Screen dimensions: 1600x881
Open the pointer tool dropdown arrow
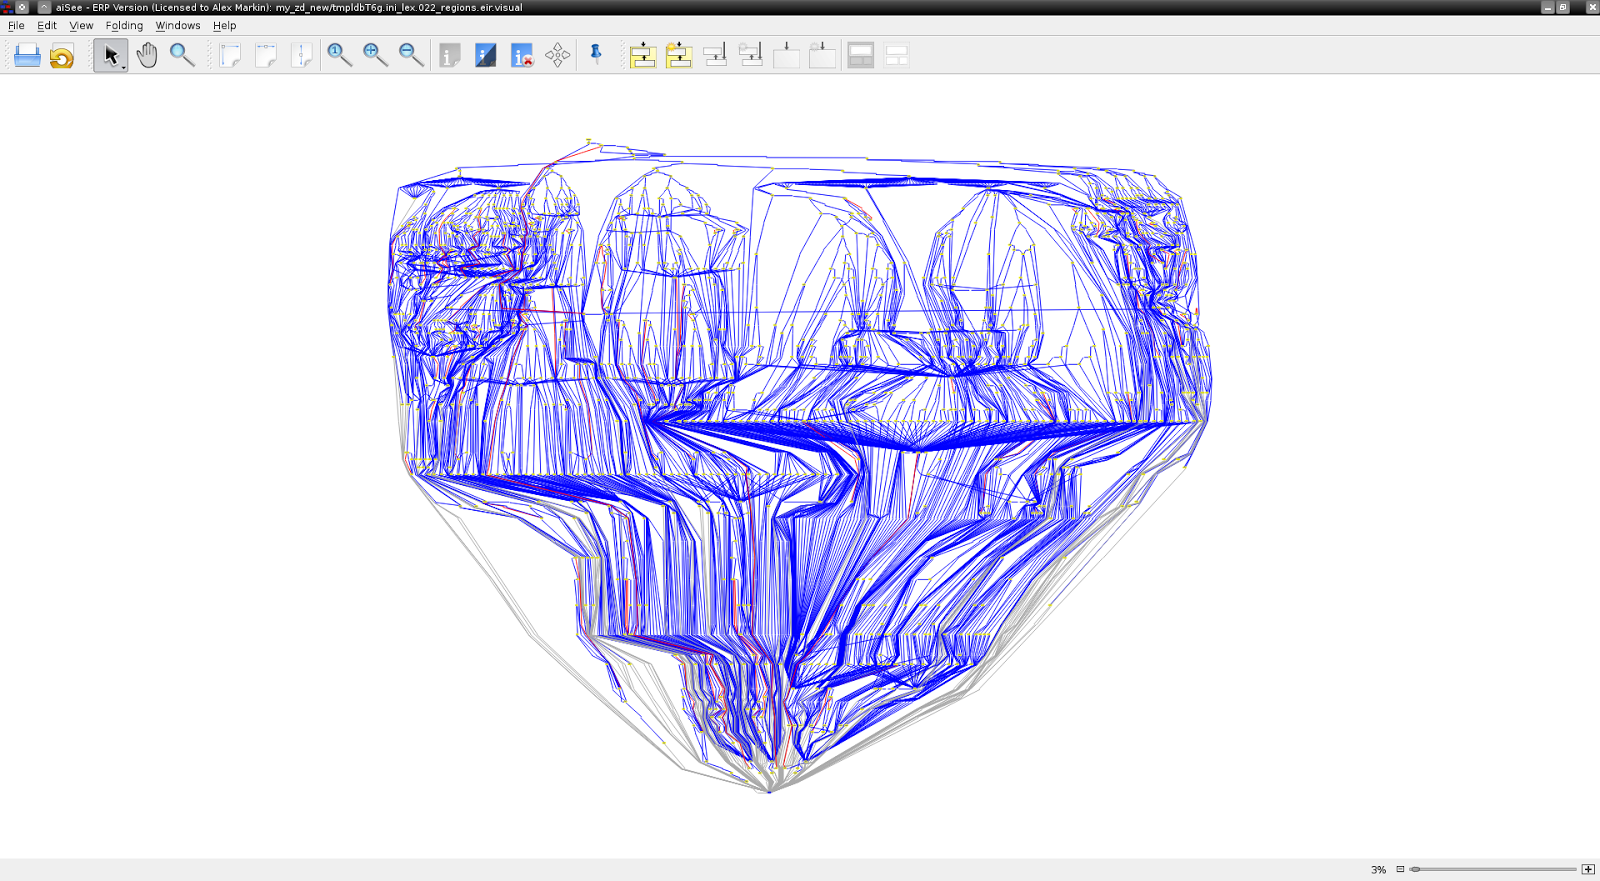click(124, 67)
